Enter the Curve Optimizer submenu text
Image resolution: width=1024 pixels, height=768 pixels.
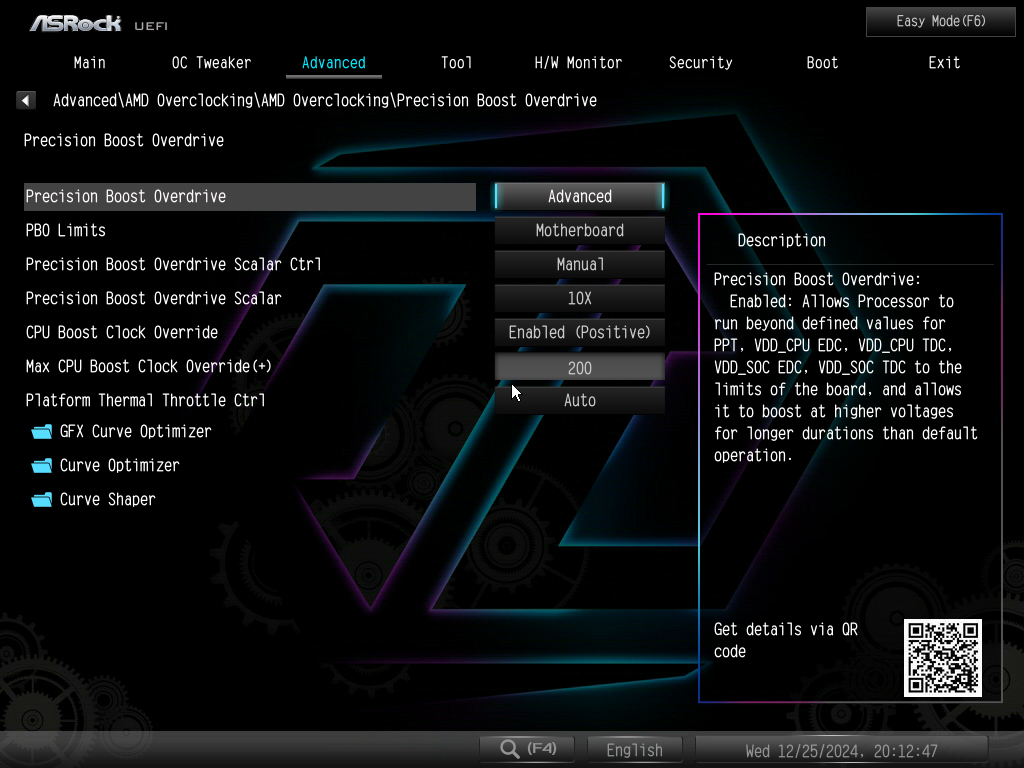(x=120, y=466)
